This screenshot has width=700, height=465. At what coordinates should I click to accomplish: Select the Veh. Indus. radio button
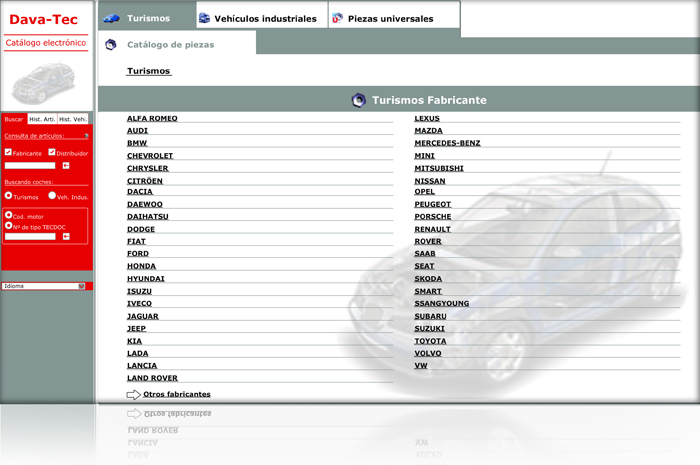tap(52, 195)
